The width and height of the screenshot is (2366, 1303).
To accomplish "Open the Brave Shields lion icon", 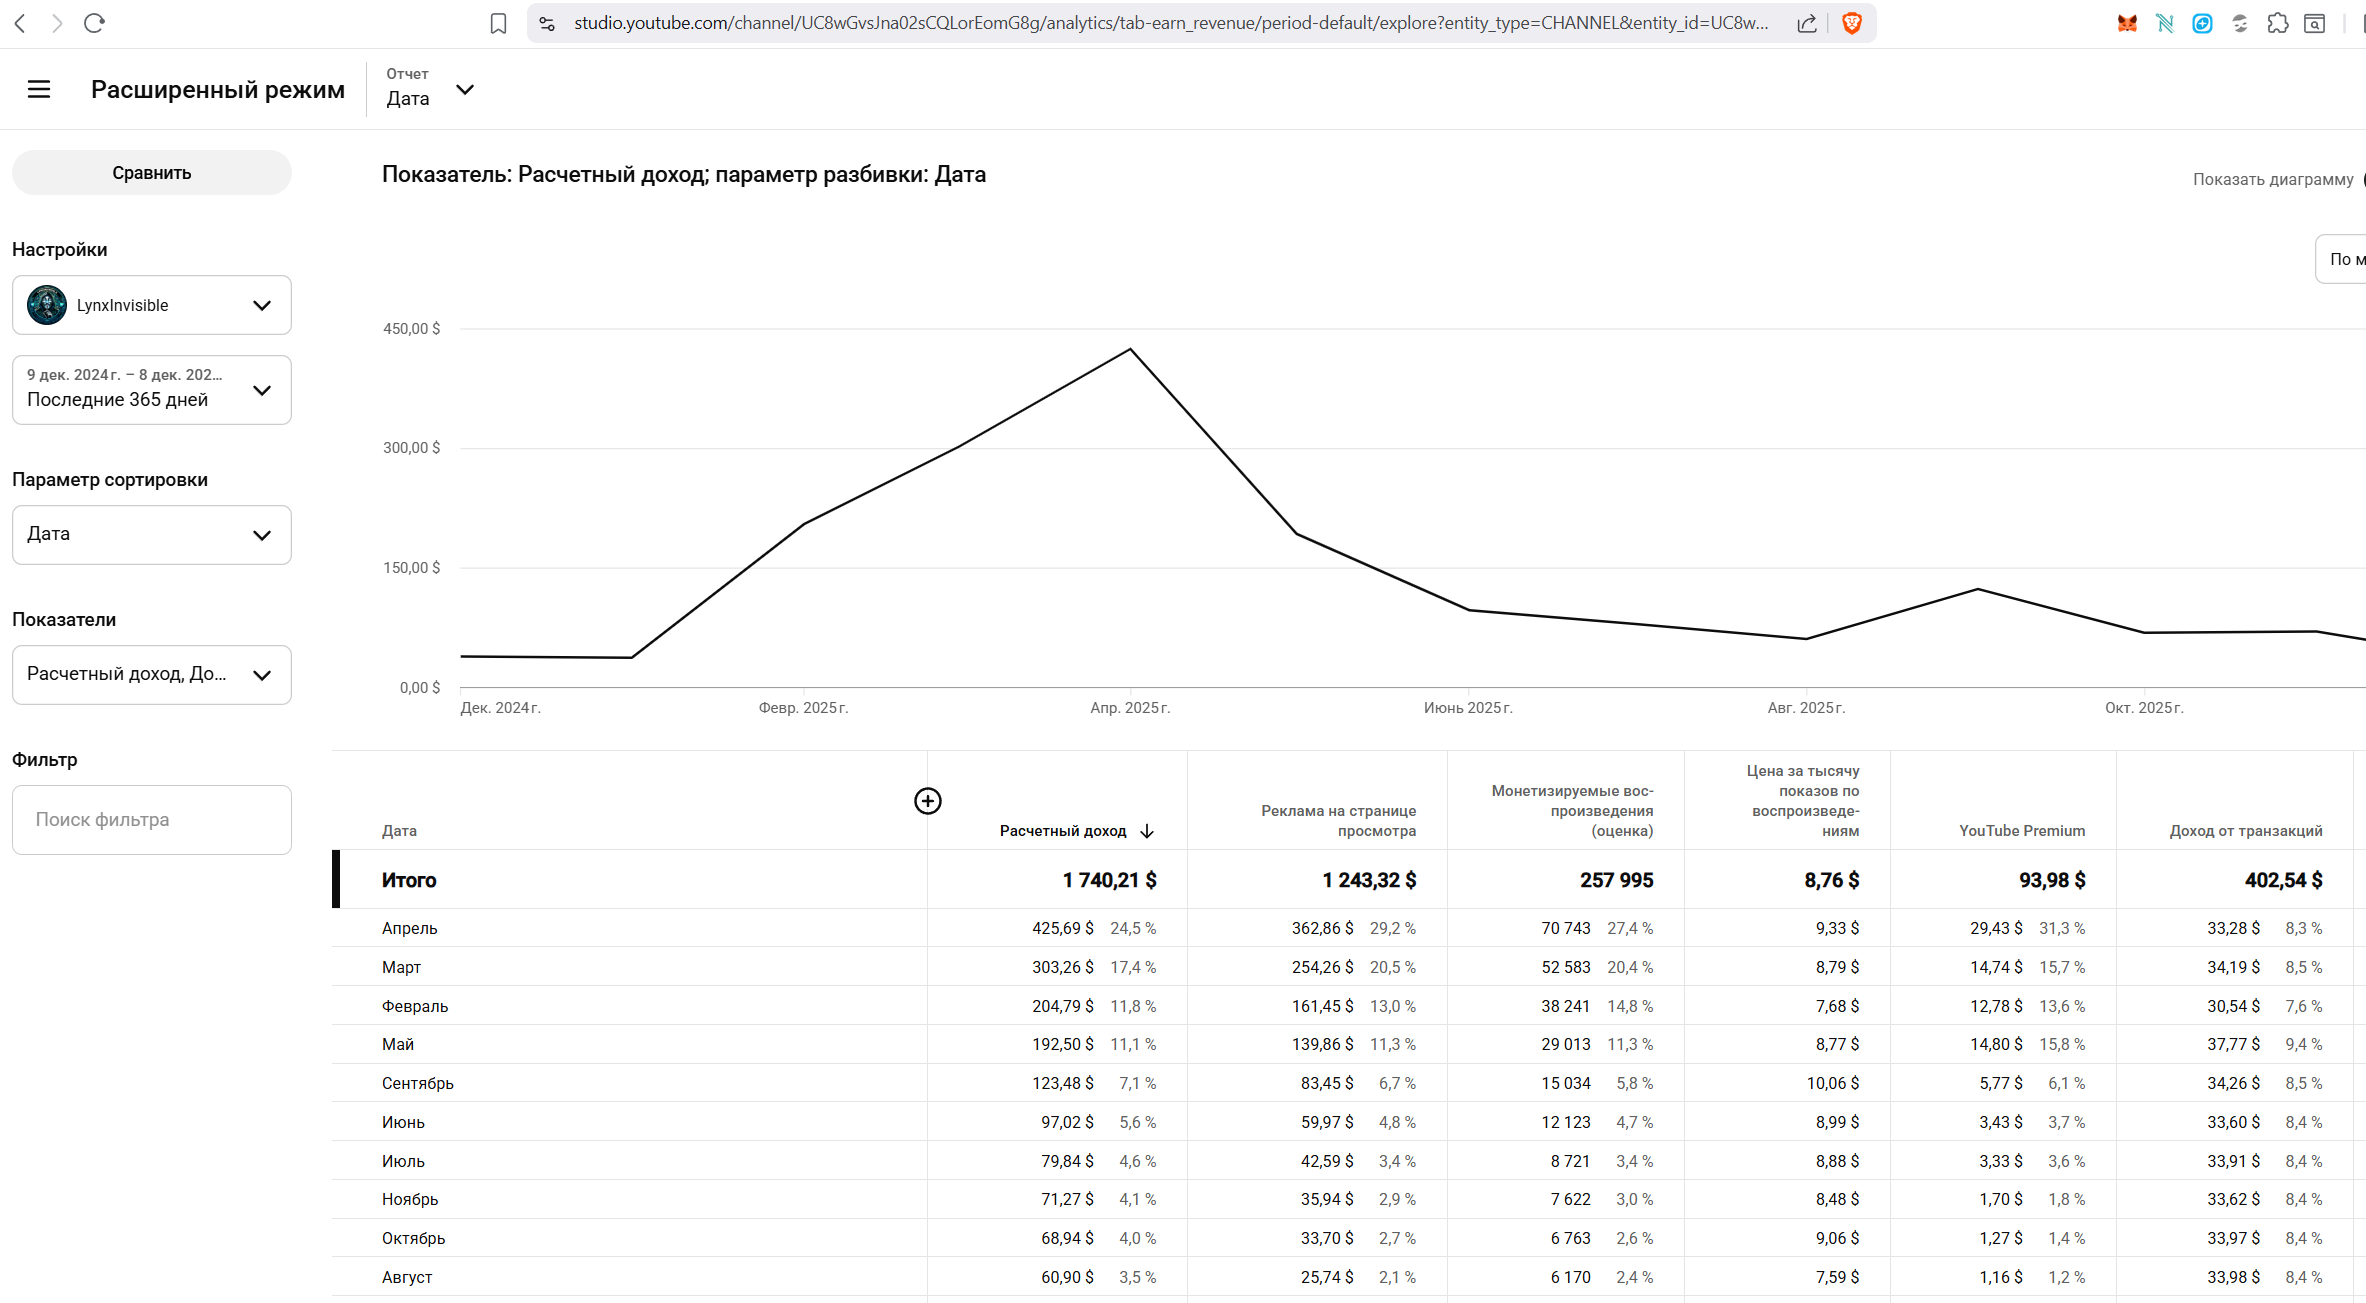I will (x=1851, y=23).
